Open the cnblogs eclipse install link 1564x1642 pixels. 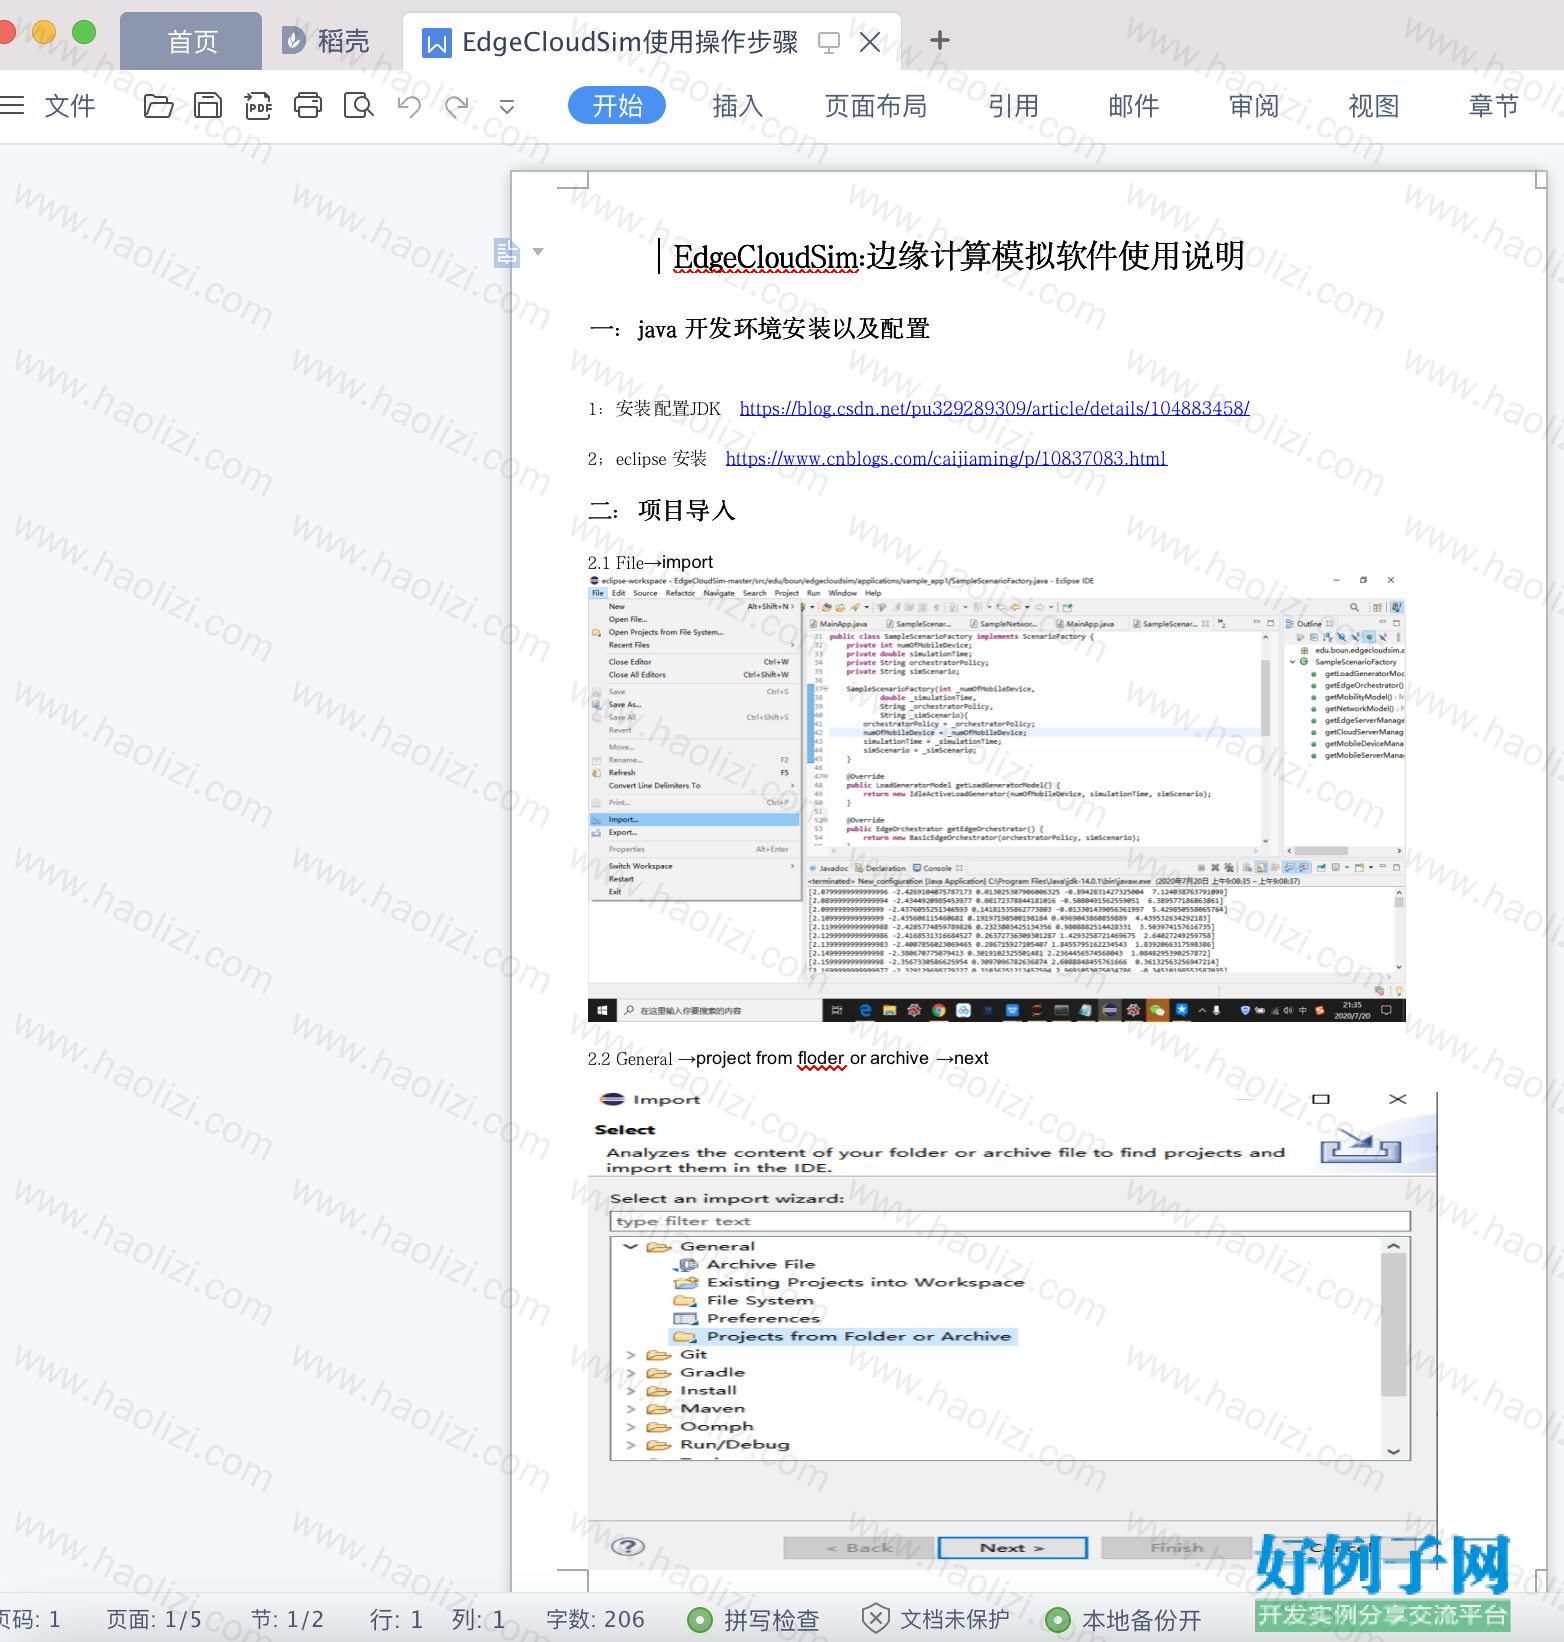tap(946, 458)
